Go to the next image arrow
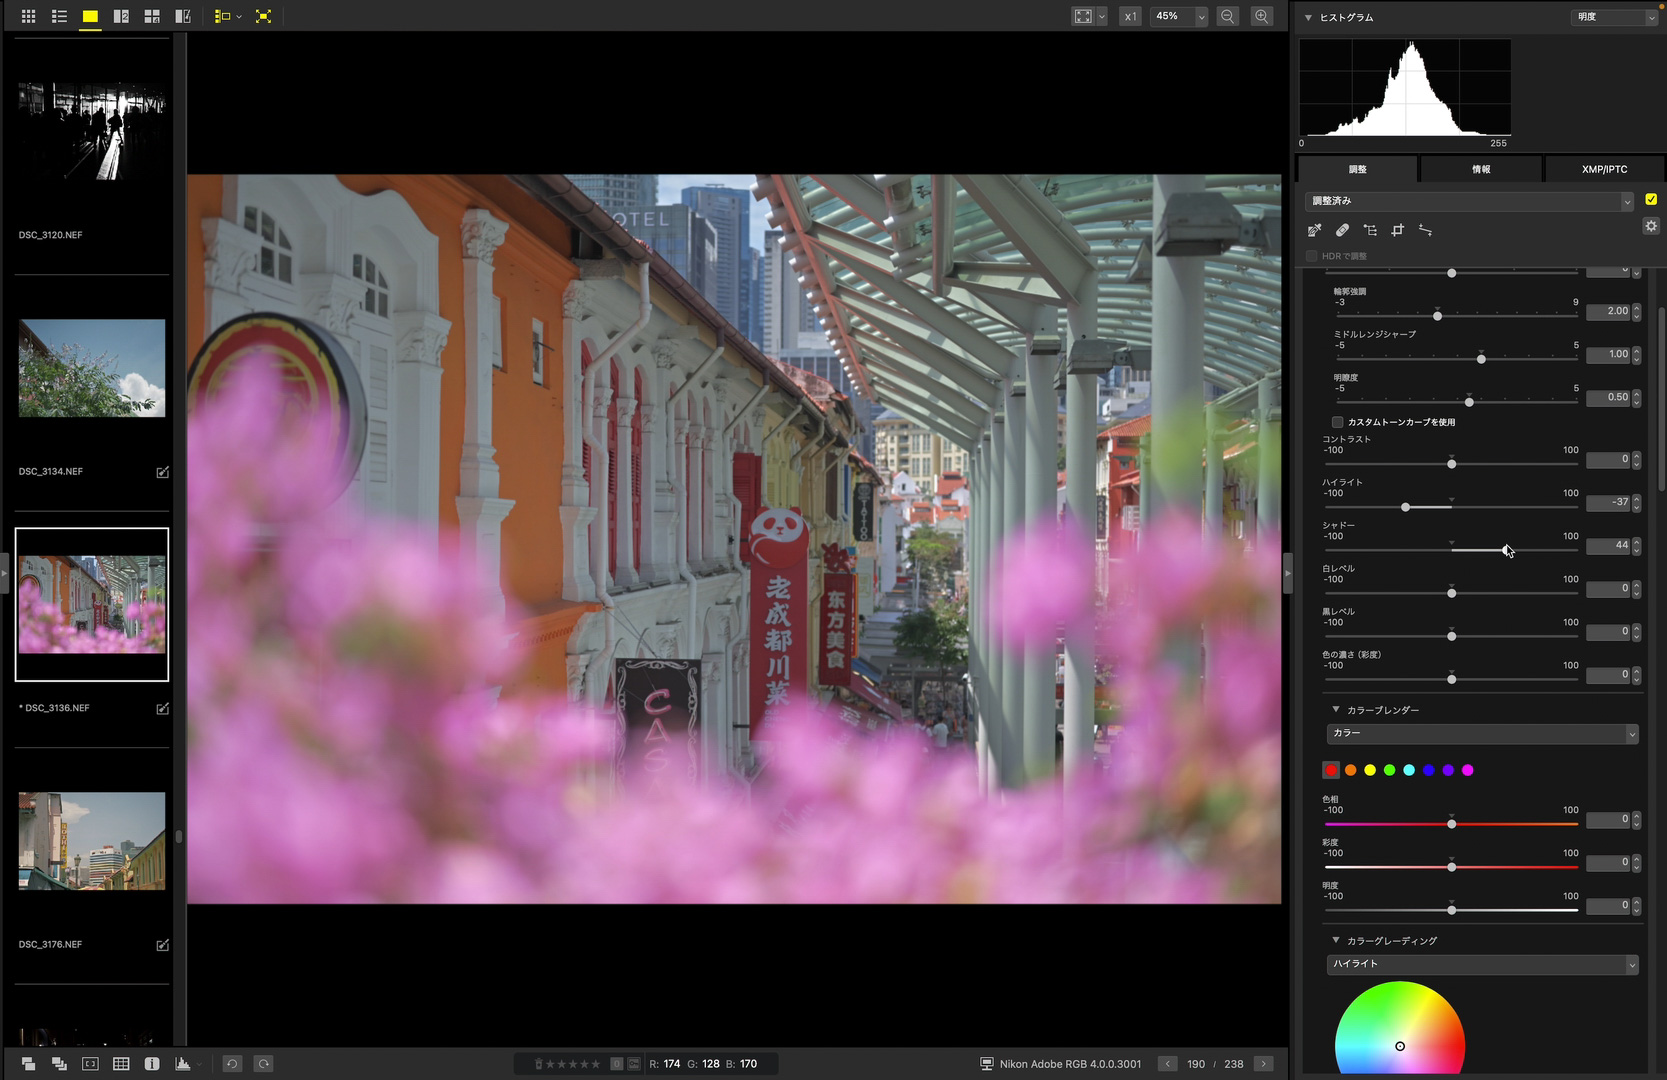Image resolution: width=1667 pixels, height=1080 pixels. click(1264, 1064)
